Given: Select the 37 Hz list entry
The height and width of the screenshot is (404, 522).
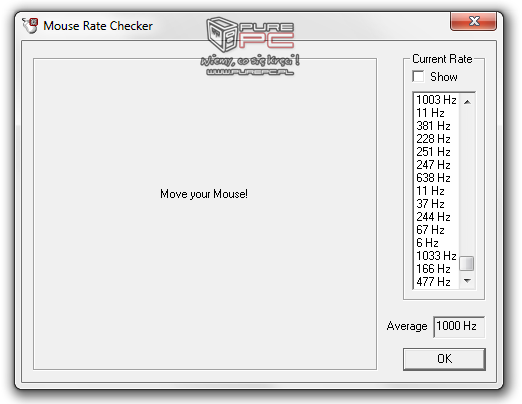Looking at the screenshot, I should click(x=436, y=204).
